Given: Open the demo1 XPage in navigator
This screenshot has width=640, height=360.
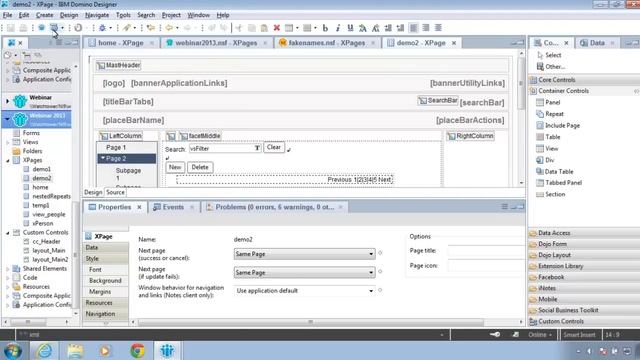Looking at the screenshot, I should point(42,169).
